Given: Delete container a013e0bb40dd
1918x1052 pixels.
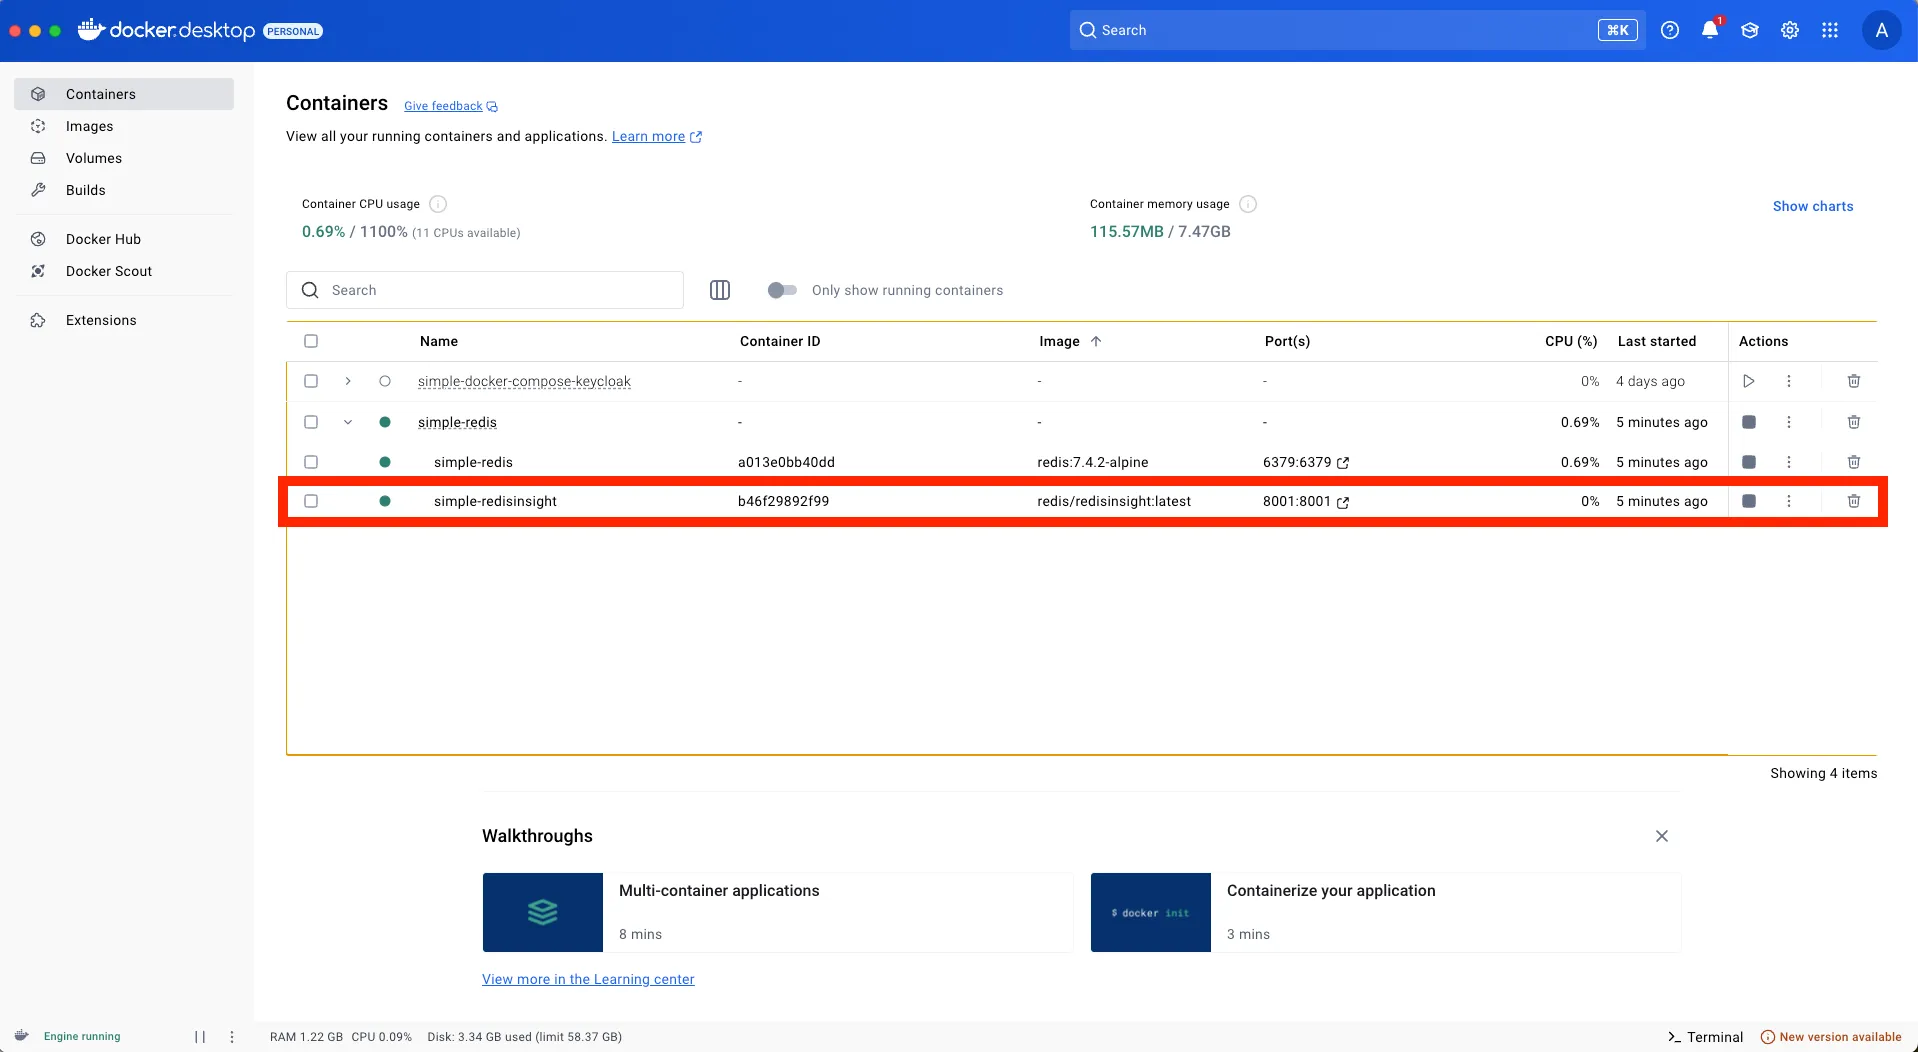Looking at the screenshot, I should (x=1854, y=462).
